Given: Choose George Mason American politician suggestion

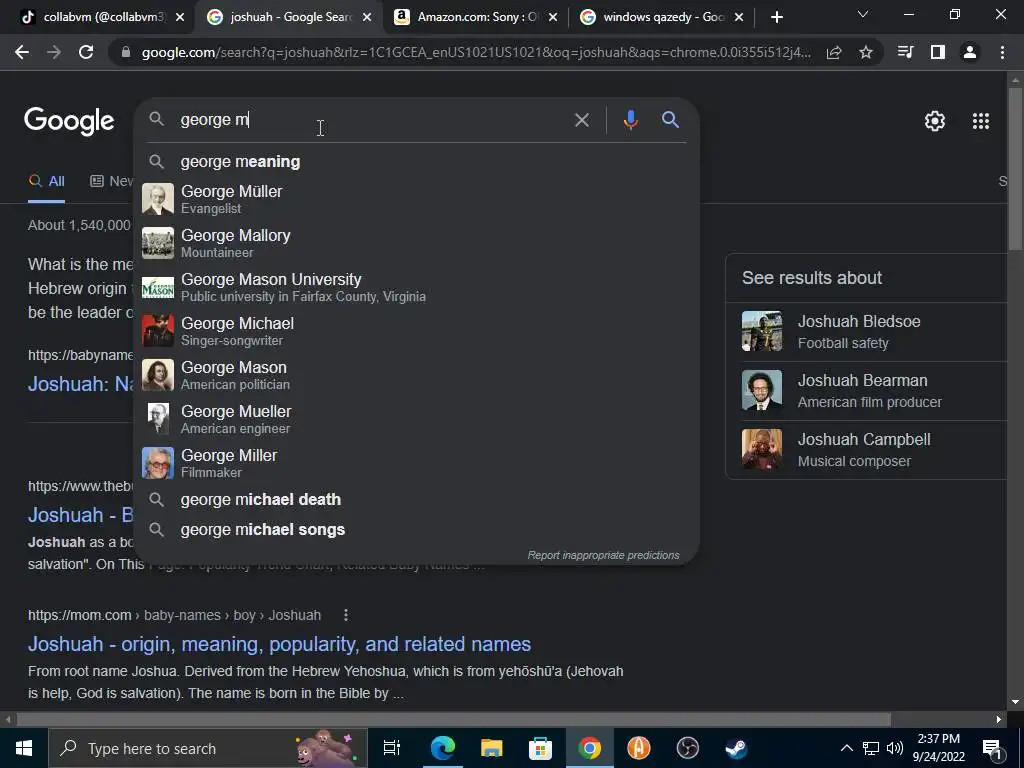Looking at the screenshot, I should (417, 375).
